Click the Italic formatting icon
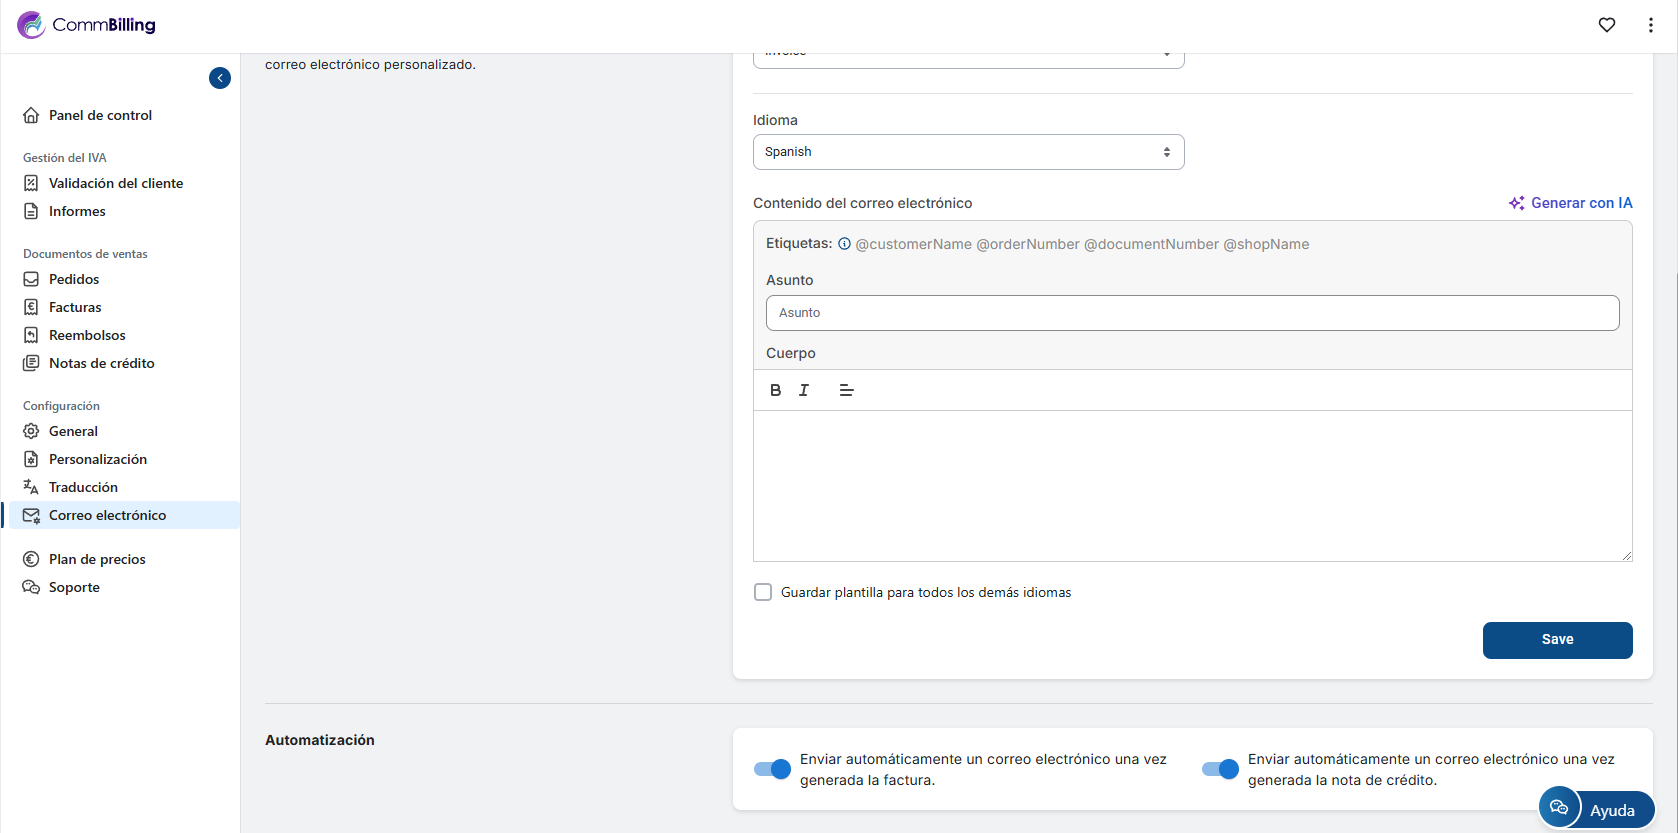 coord(804,390)
